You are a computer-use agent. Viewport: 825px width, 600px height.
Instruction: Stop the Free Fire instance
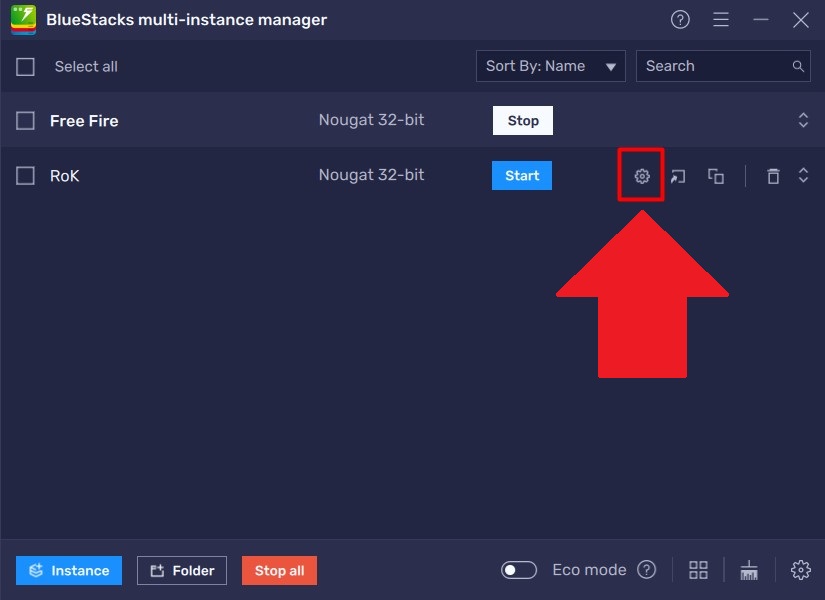tap(522, 120)
